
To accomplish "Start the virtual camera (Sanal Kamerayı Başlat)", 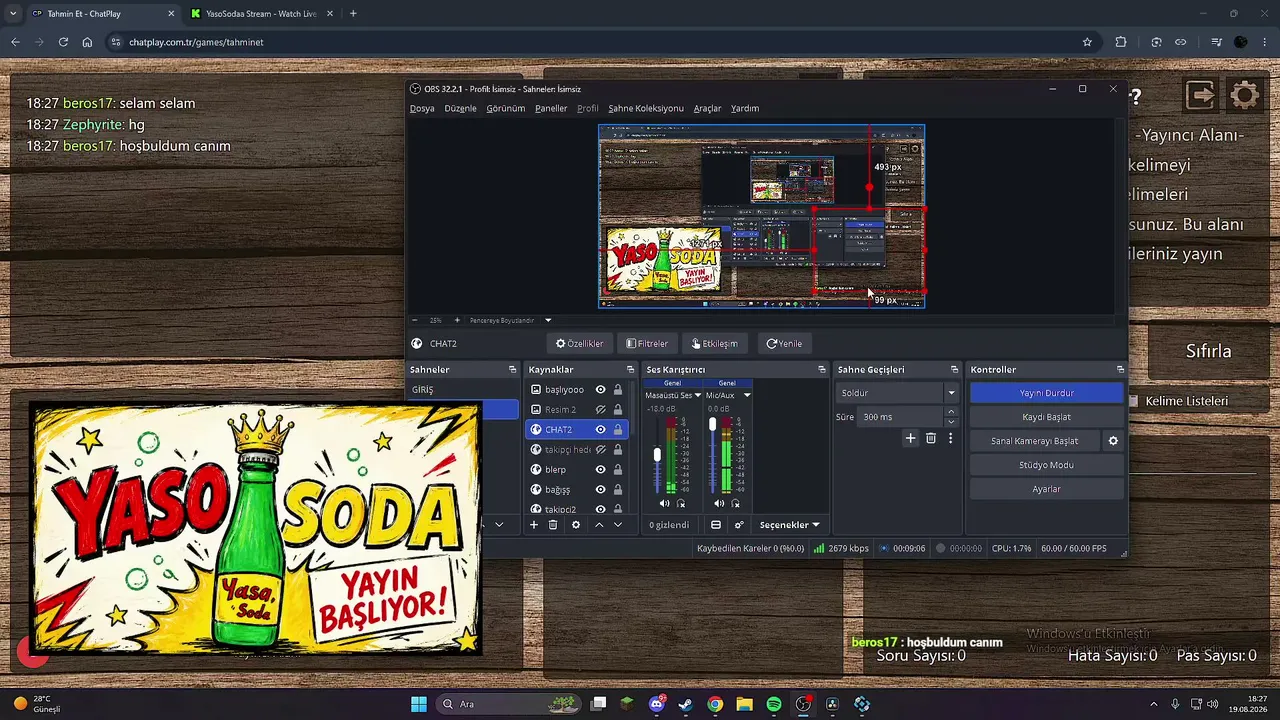I will click(1034, 441).
